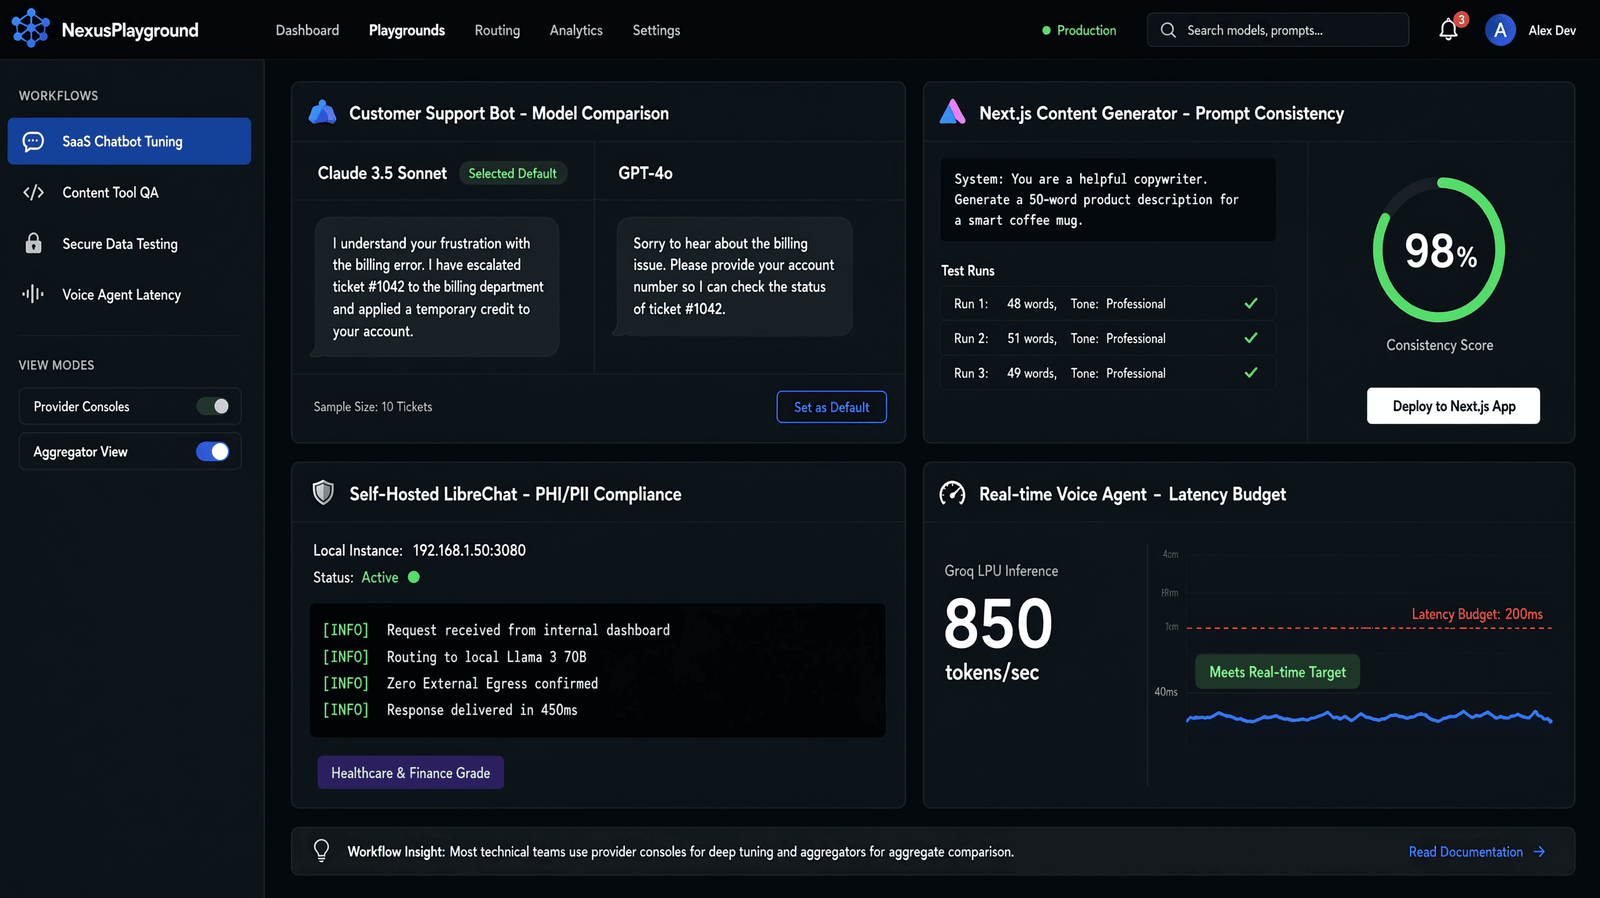This screenshot has width=1600, height=898.
Task: Click the Customer Support Bot card icon
Action: click(x=322, y=112)
